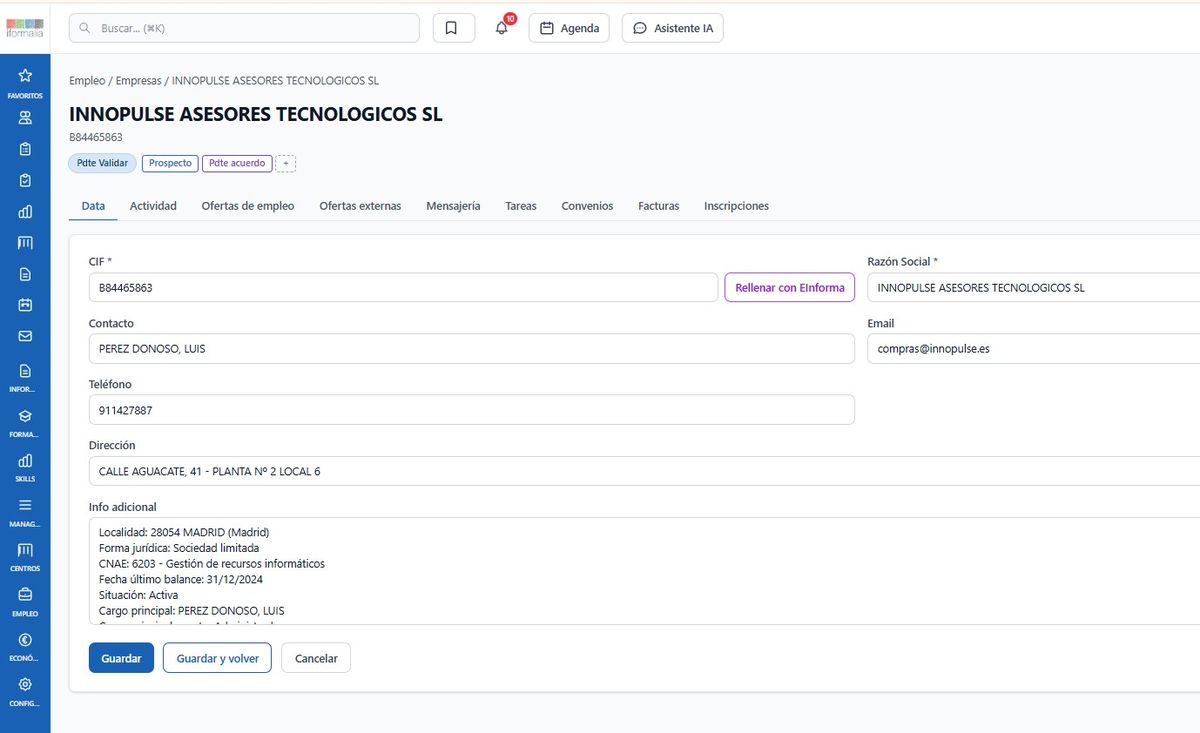Screen dimensions: 1200x733
Task: Open the clipboard checkmark sidebar icon
Action: 25,181
